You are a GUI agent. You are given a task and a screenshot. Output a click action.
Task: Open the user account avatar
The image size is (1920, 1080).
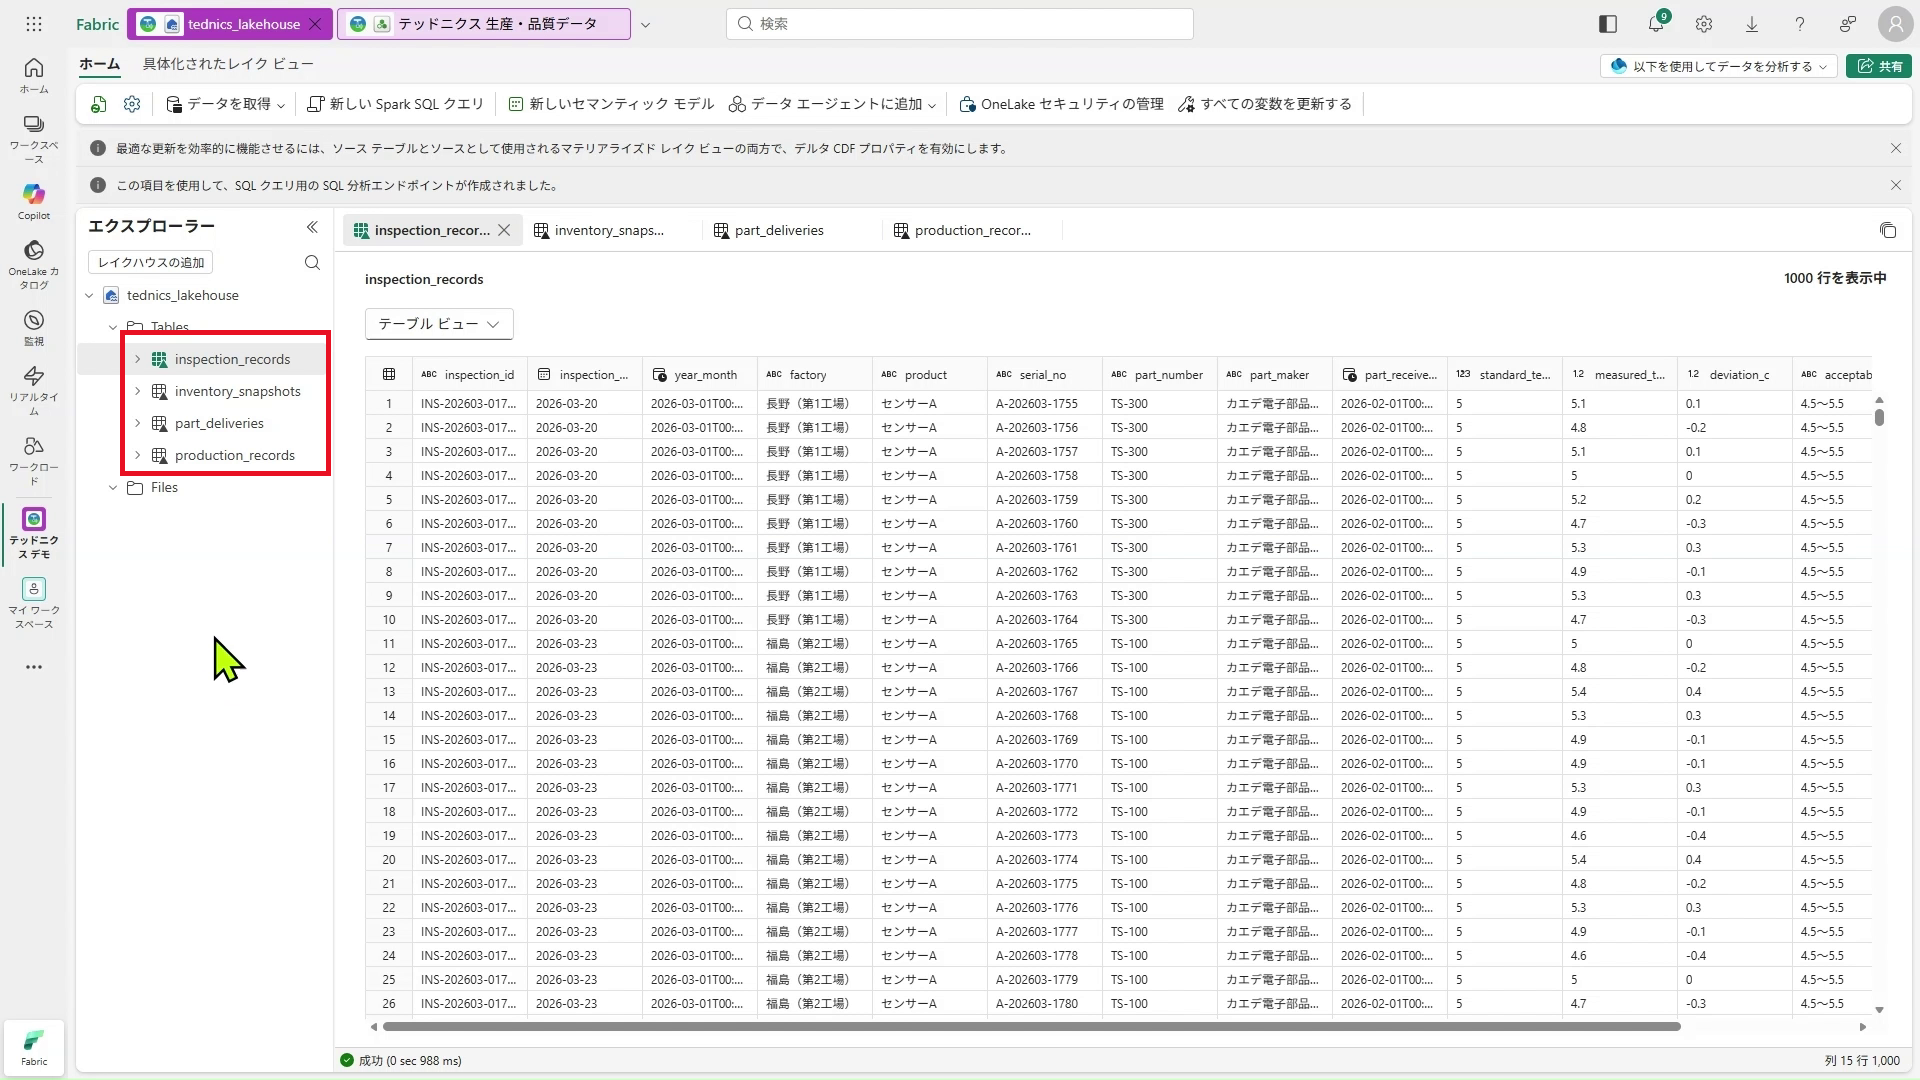pos(1895,24)
